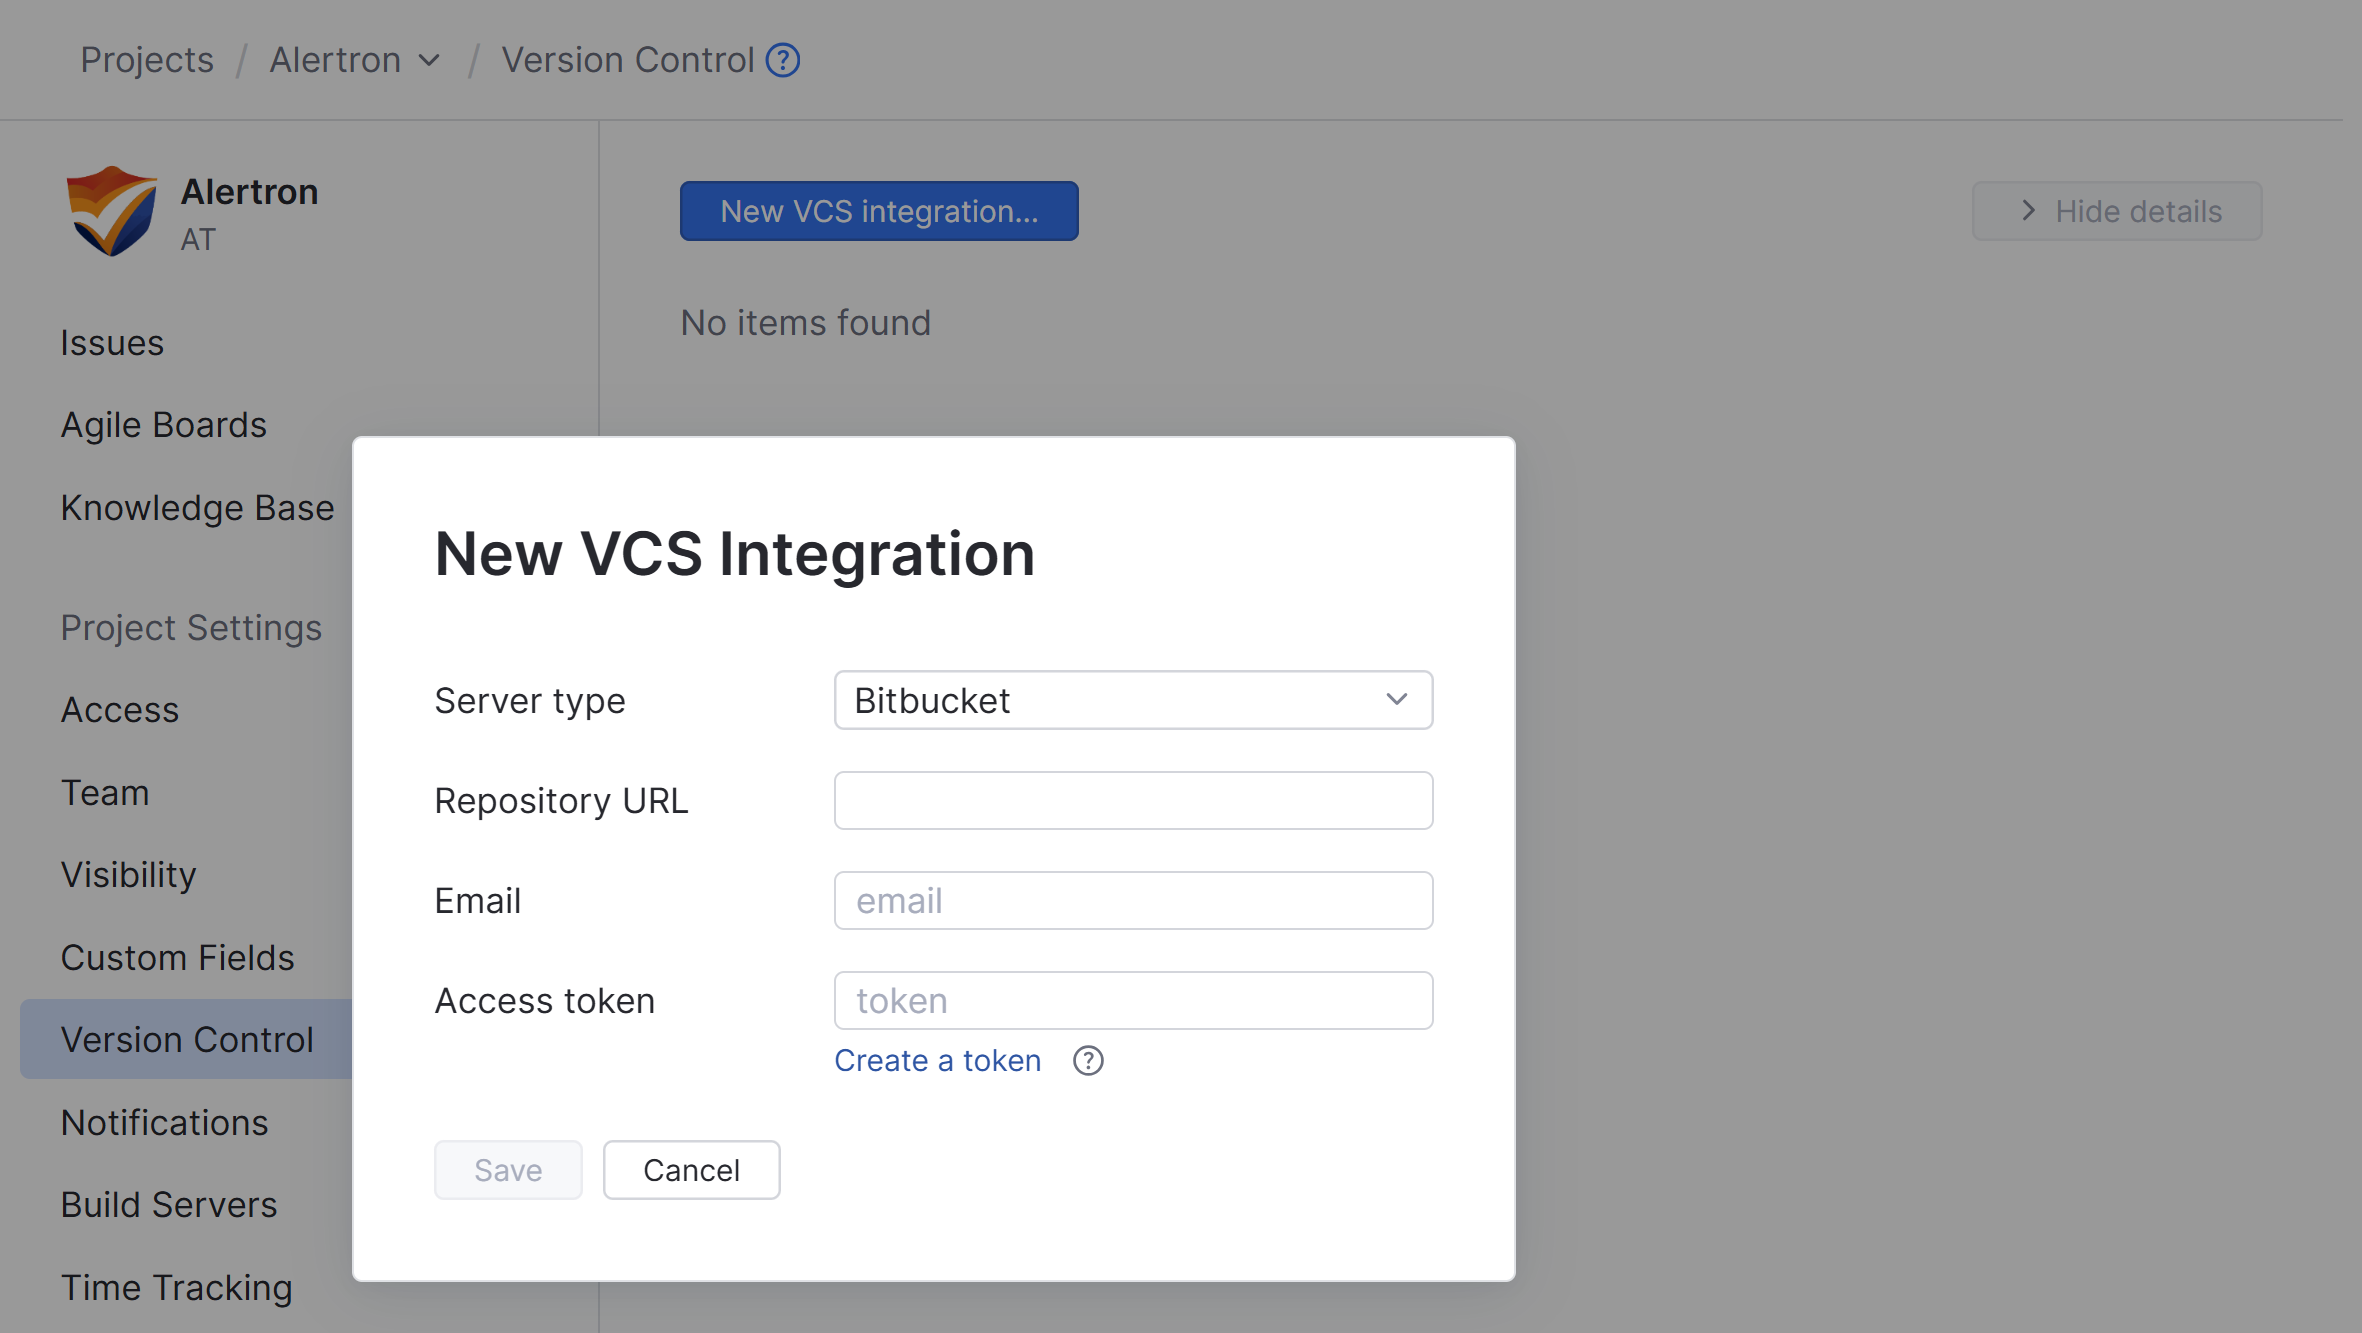
Task: Cancel the New VCS Integration dialog
Action: 691,1169
